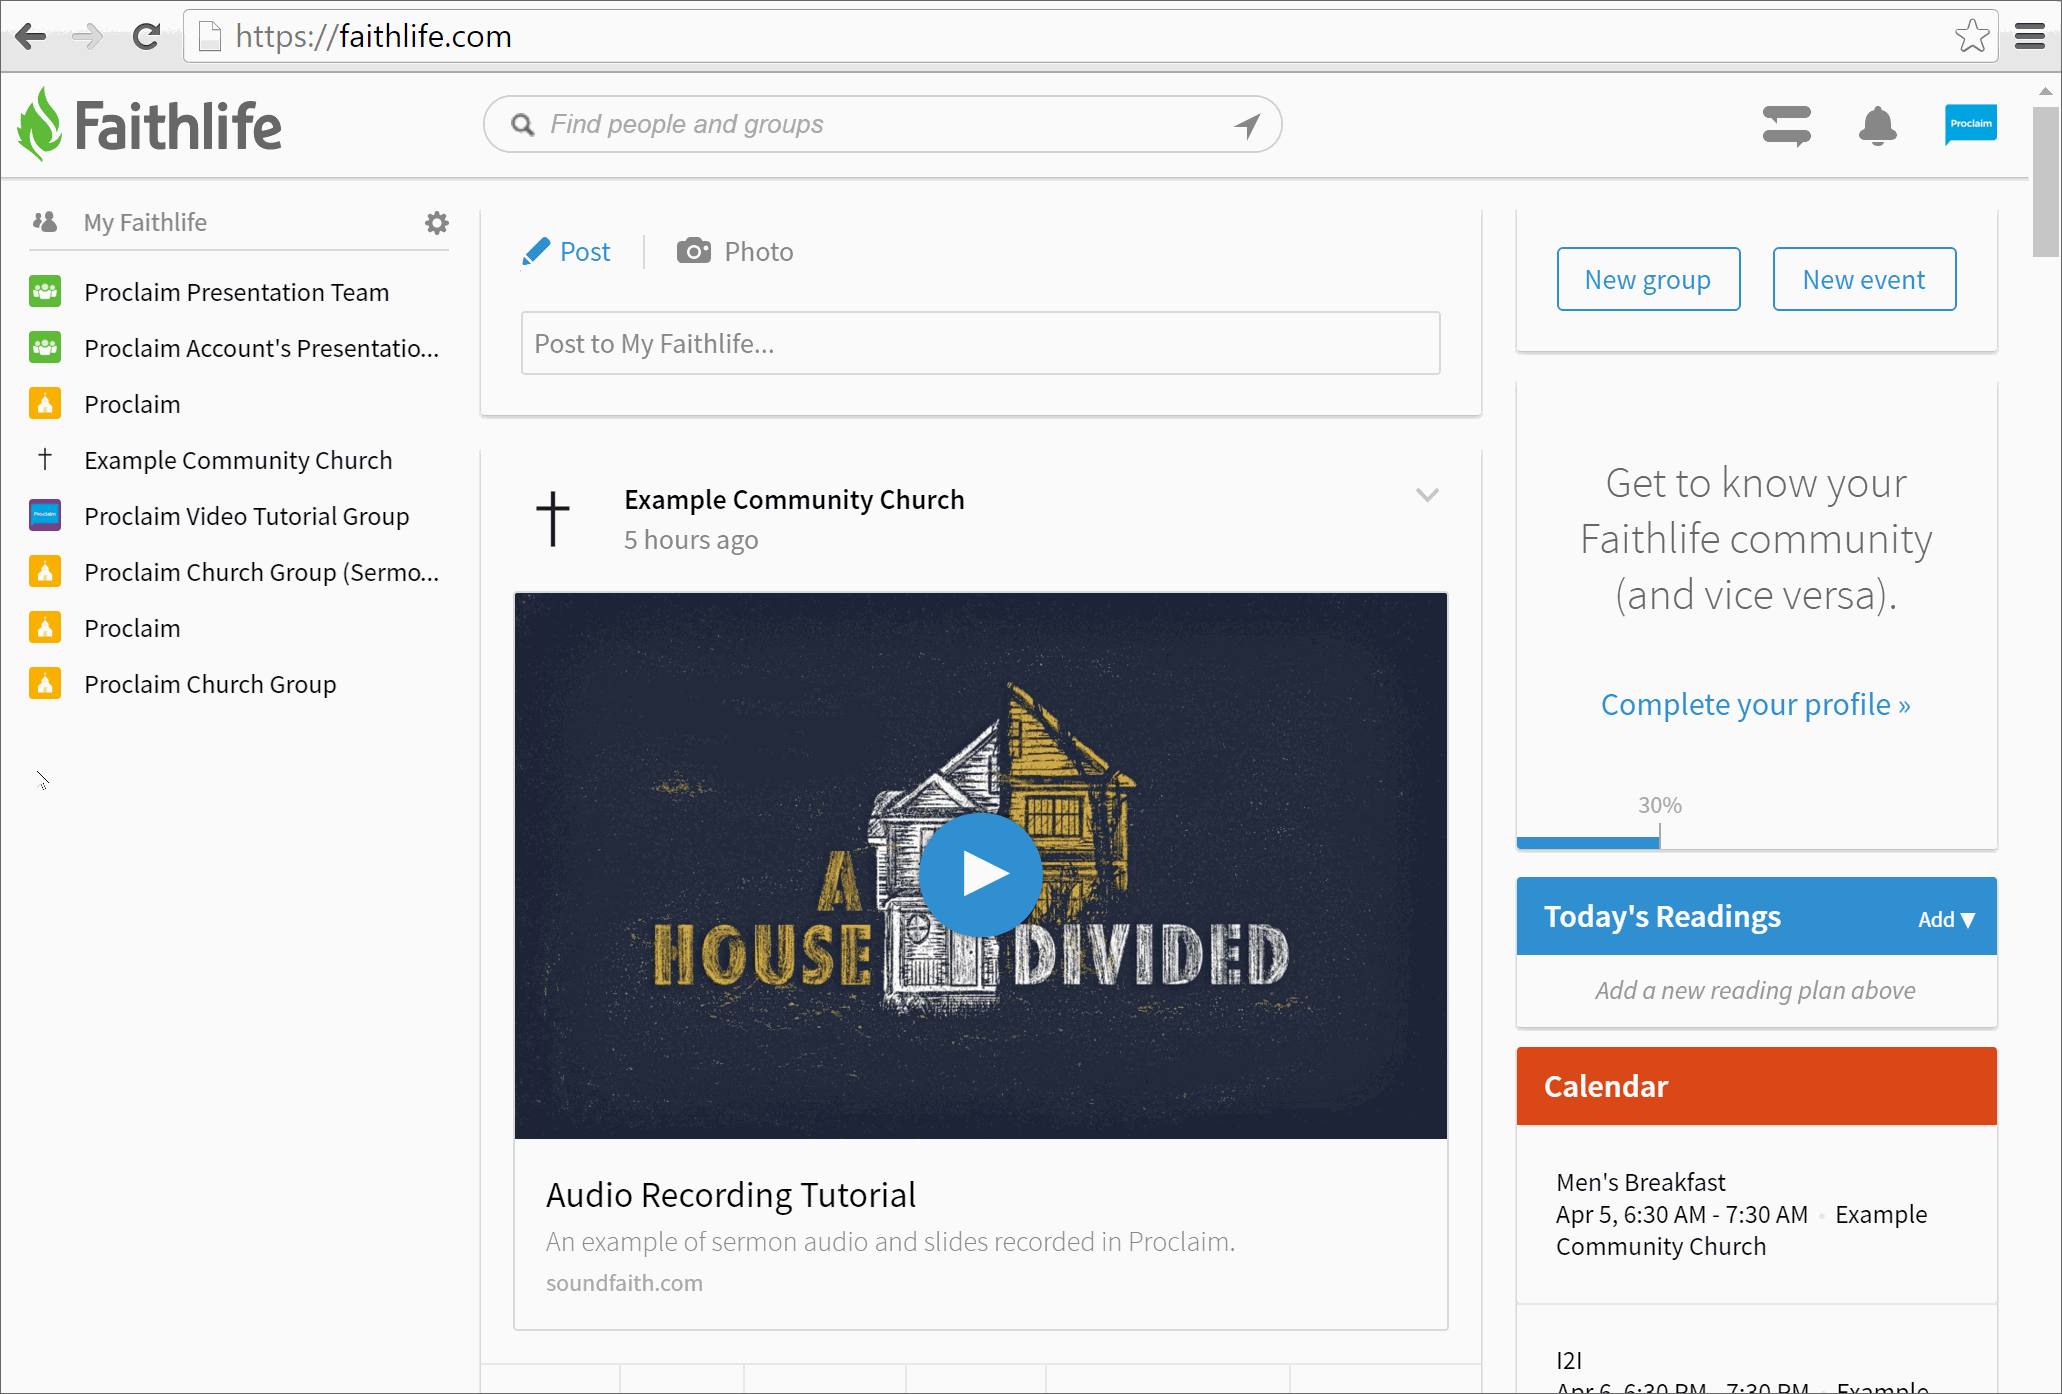Open Example Community Church in sidebar
Screen dimensions: 2062x1394
238,460
